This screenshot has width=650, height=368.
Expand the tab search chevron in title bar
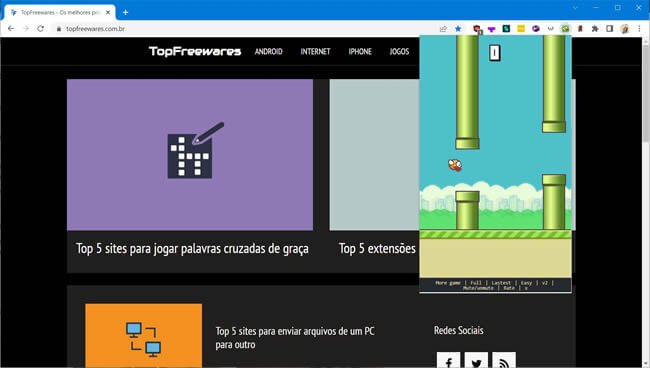tap(575, 8)
